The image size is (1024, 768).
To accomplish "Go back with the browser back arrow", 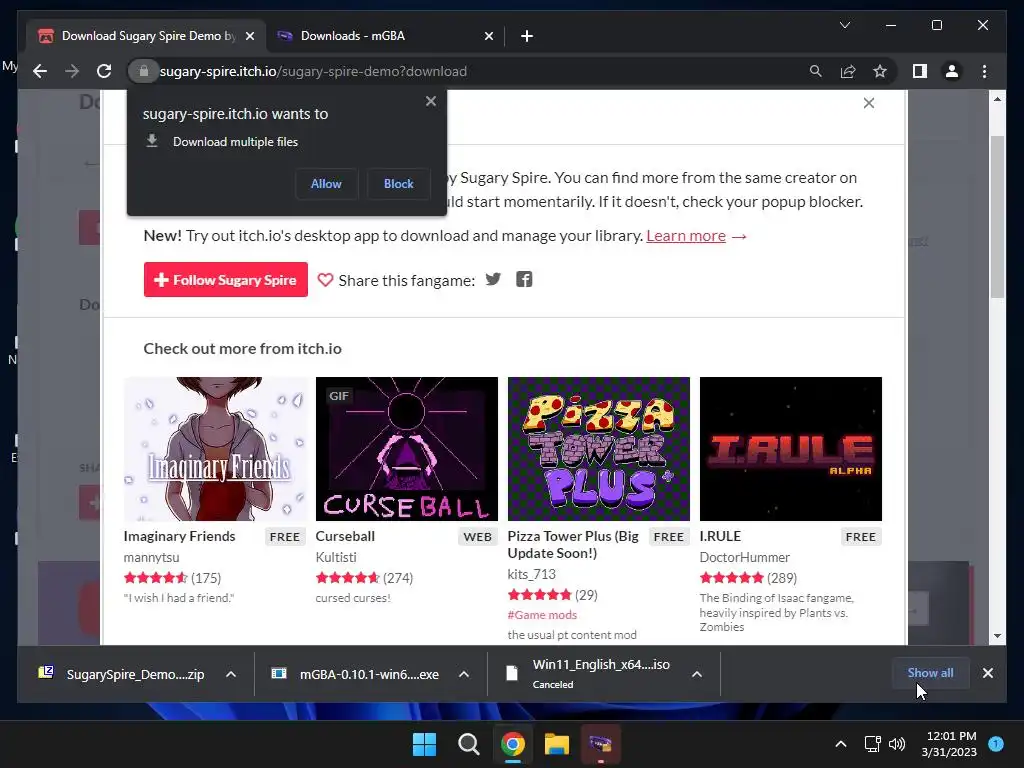I will [40, 71].
